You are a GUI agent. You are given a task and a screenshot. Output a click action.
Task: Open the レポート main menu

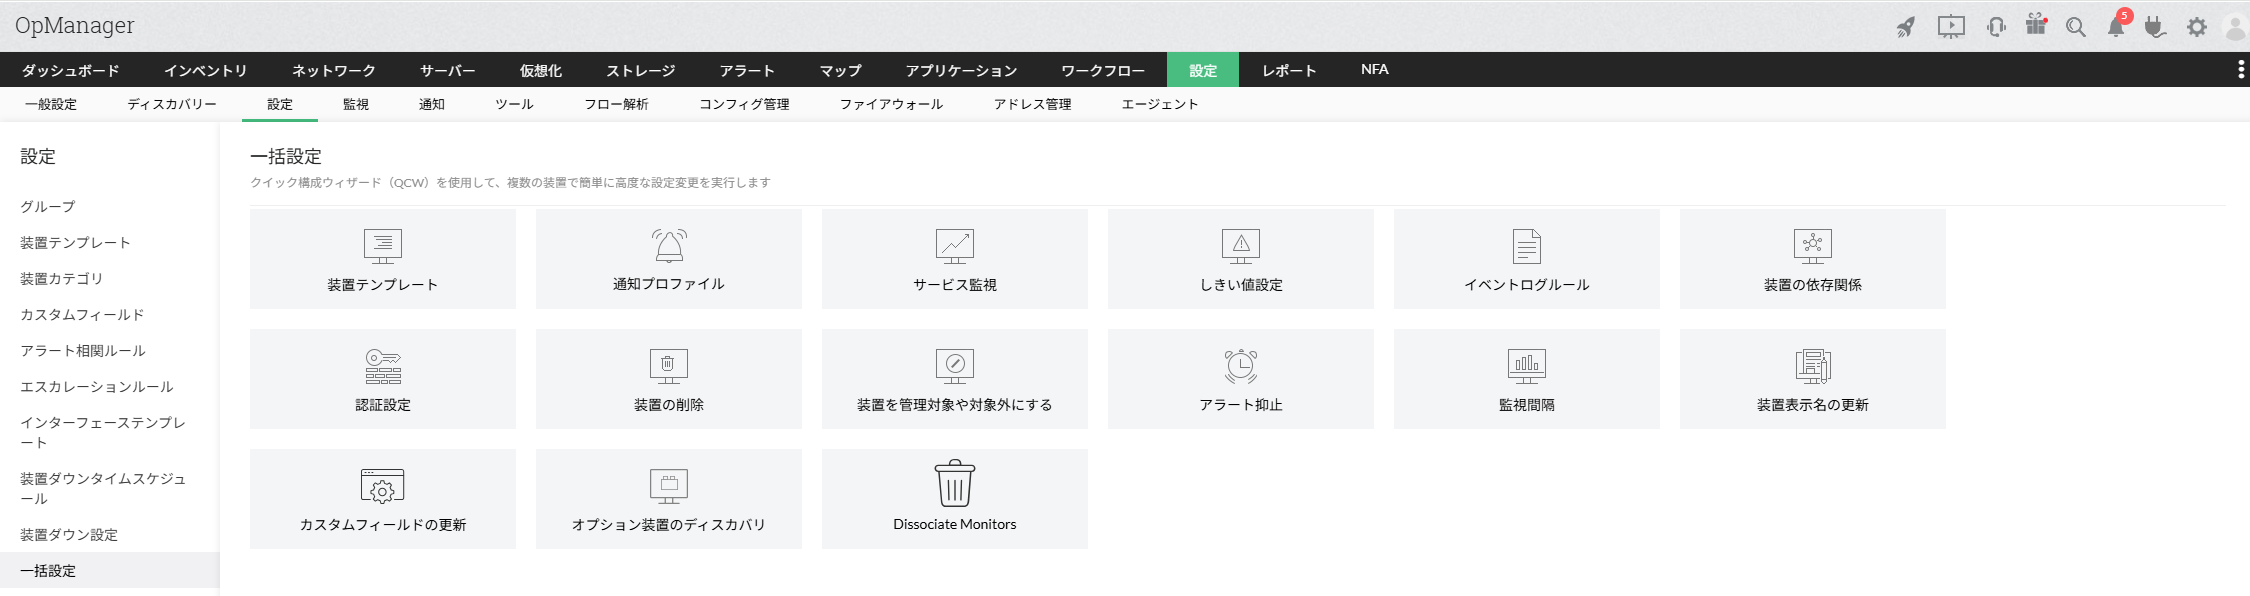[1290, 70]
